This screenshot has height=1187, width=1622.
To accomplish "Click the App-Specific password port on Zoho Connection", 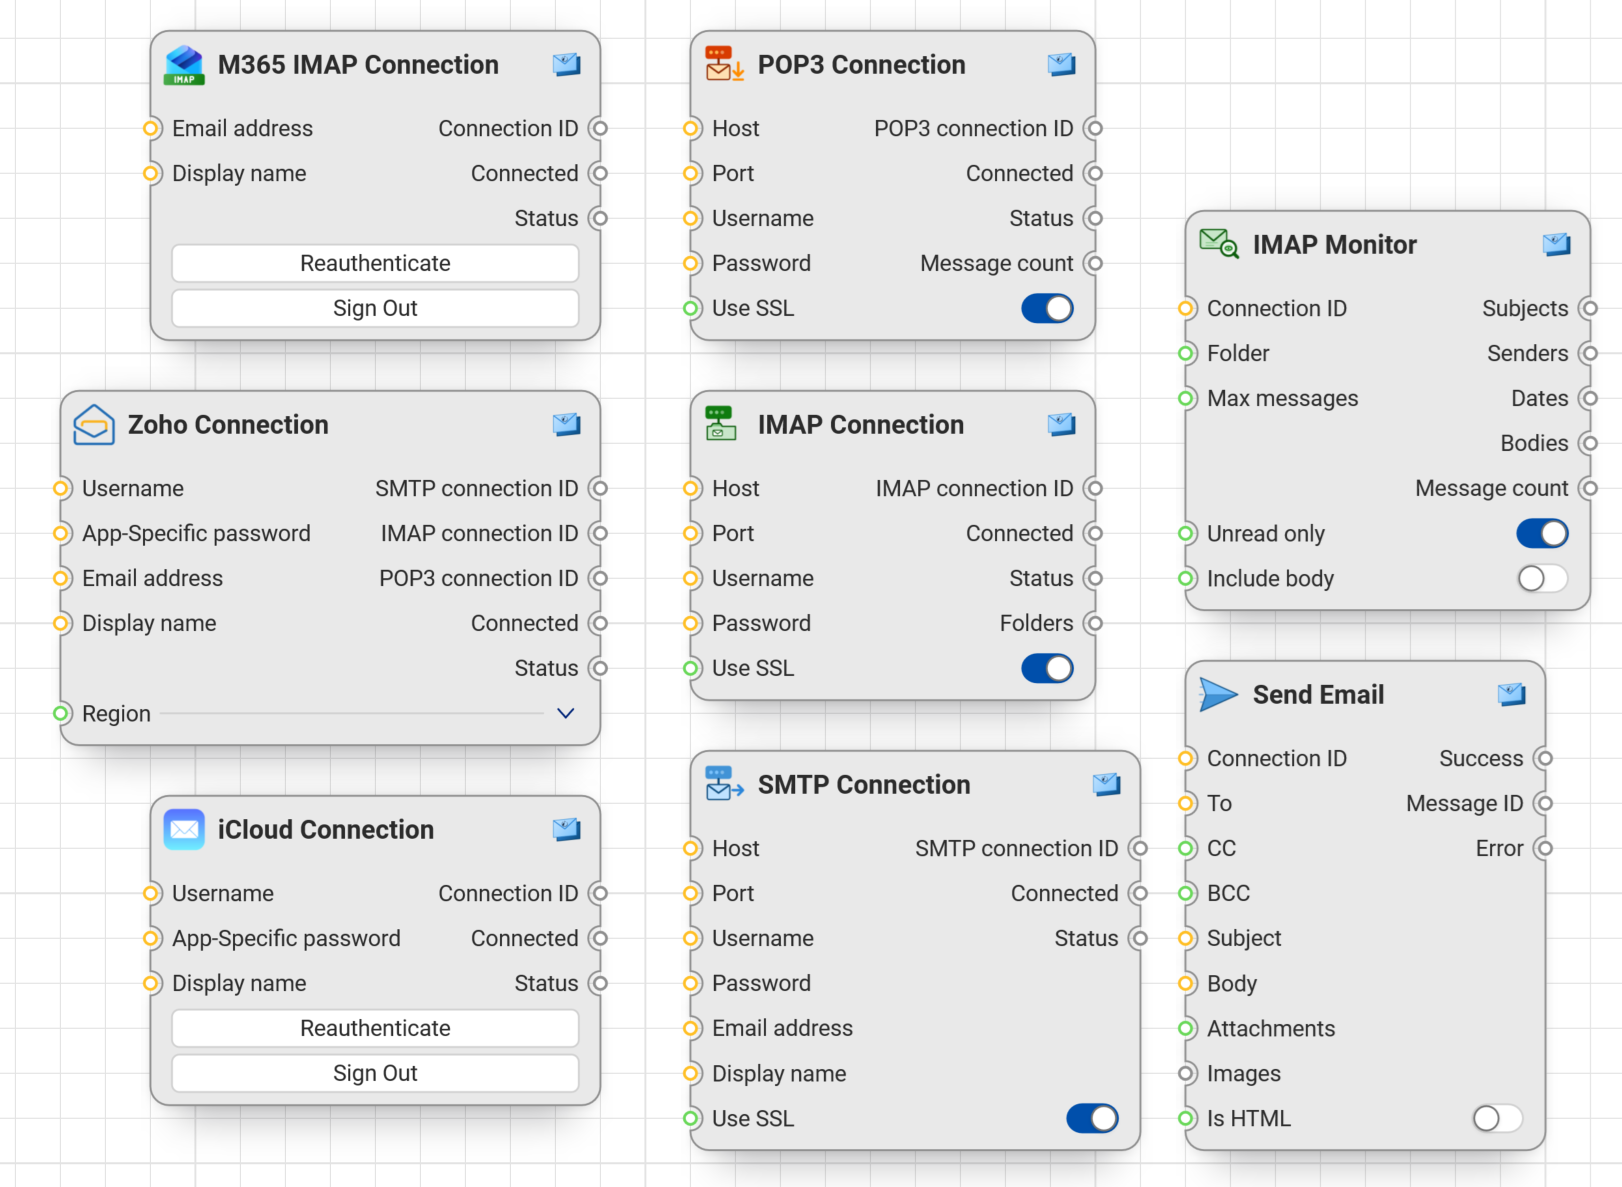I will (61, 533).
